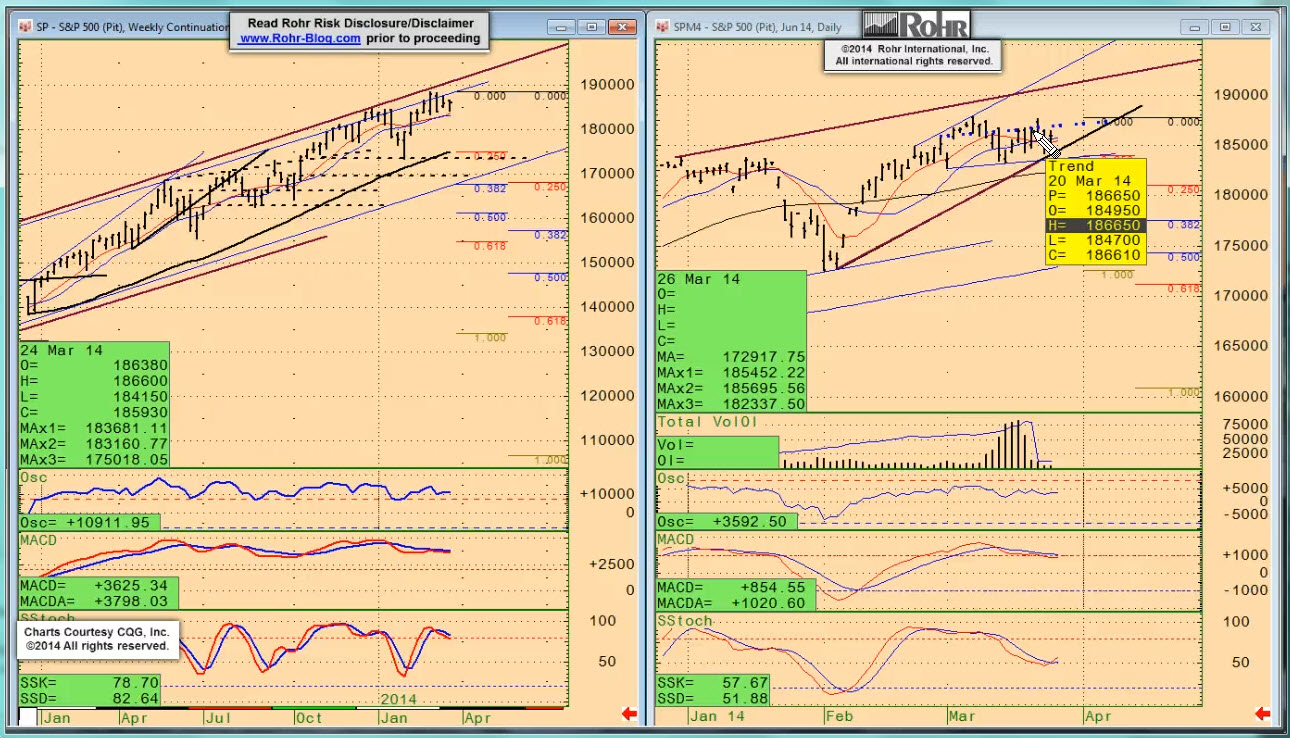Click red scroll arrow on daily chart

pos(1262,714)
